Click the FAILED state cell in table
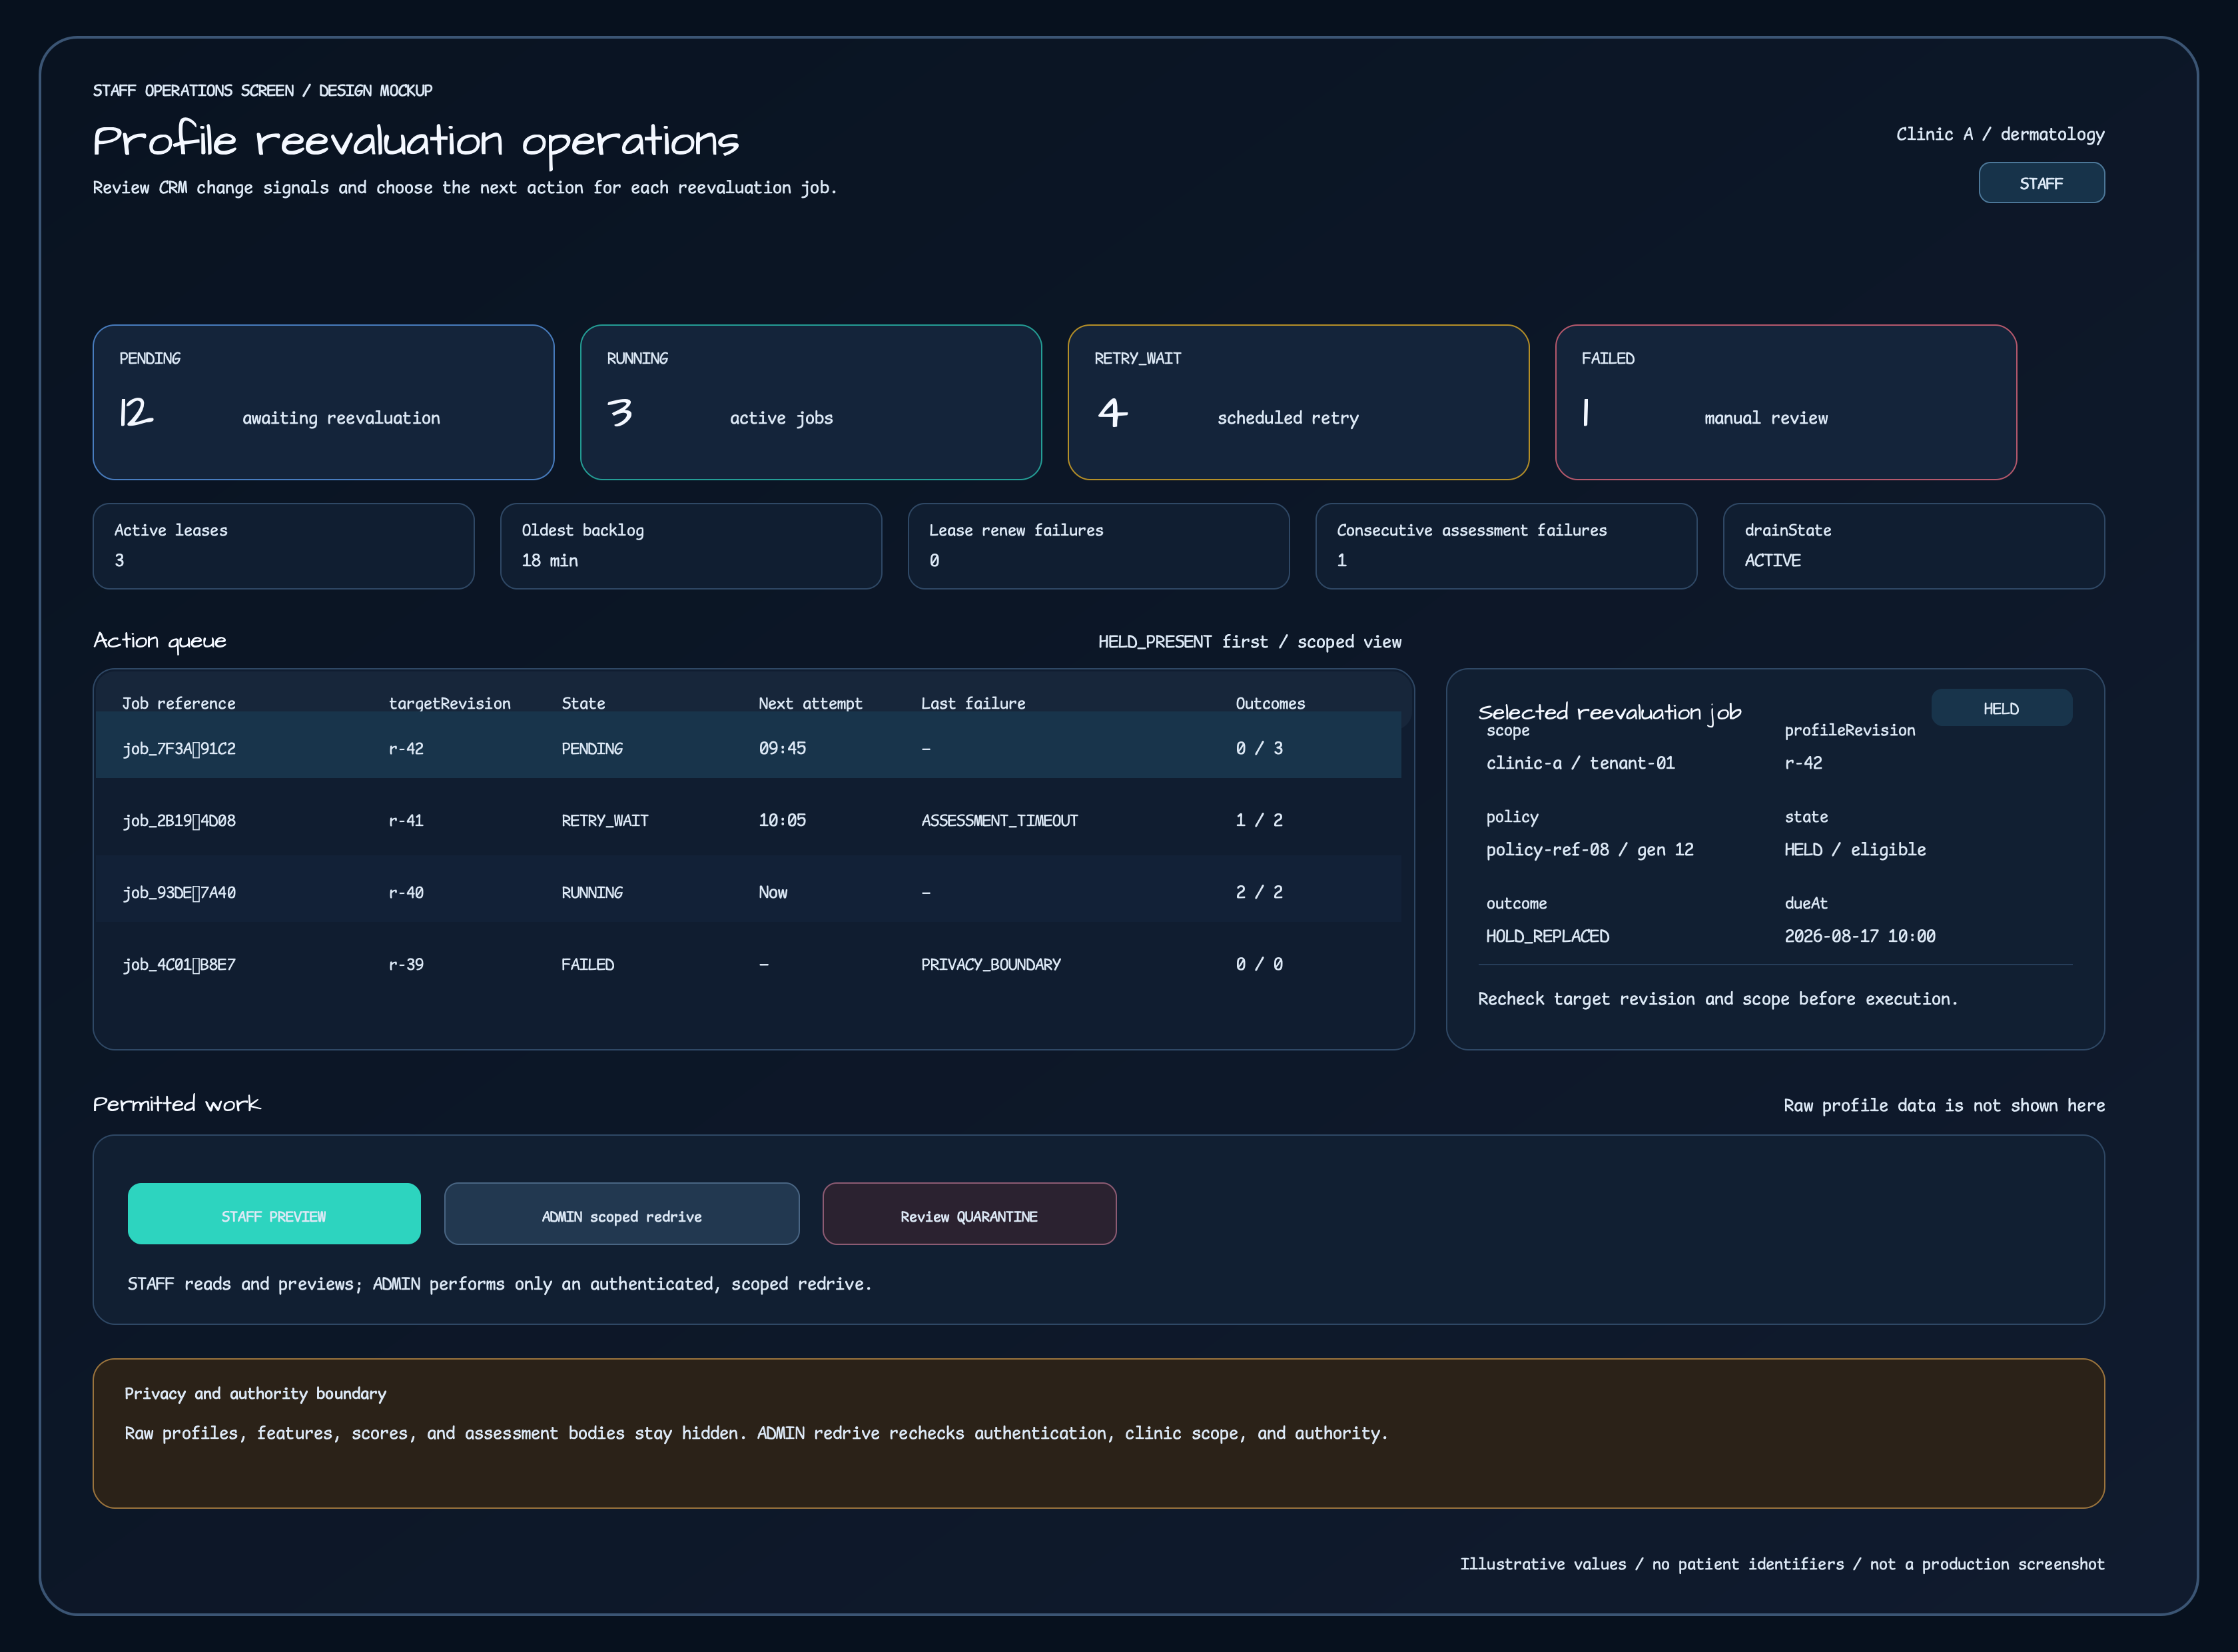The image size is (2238, 1652). click(x=588, y=964)
